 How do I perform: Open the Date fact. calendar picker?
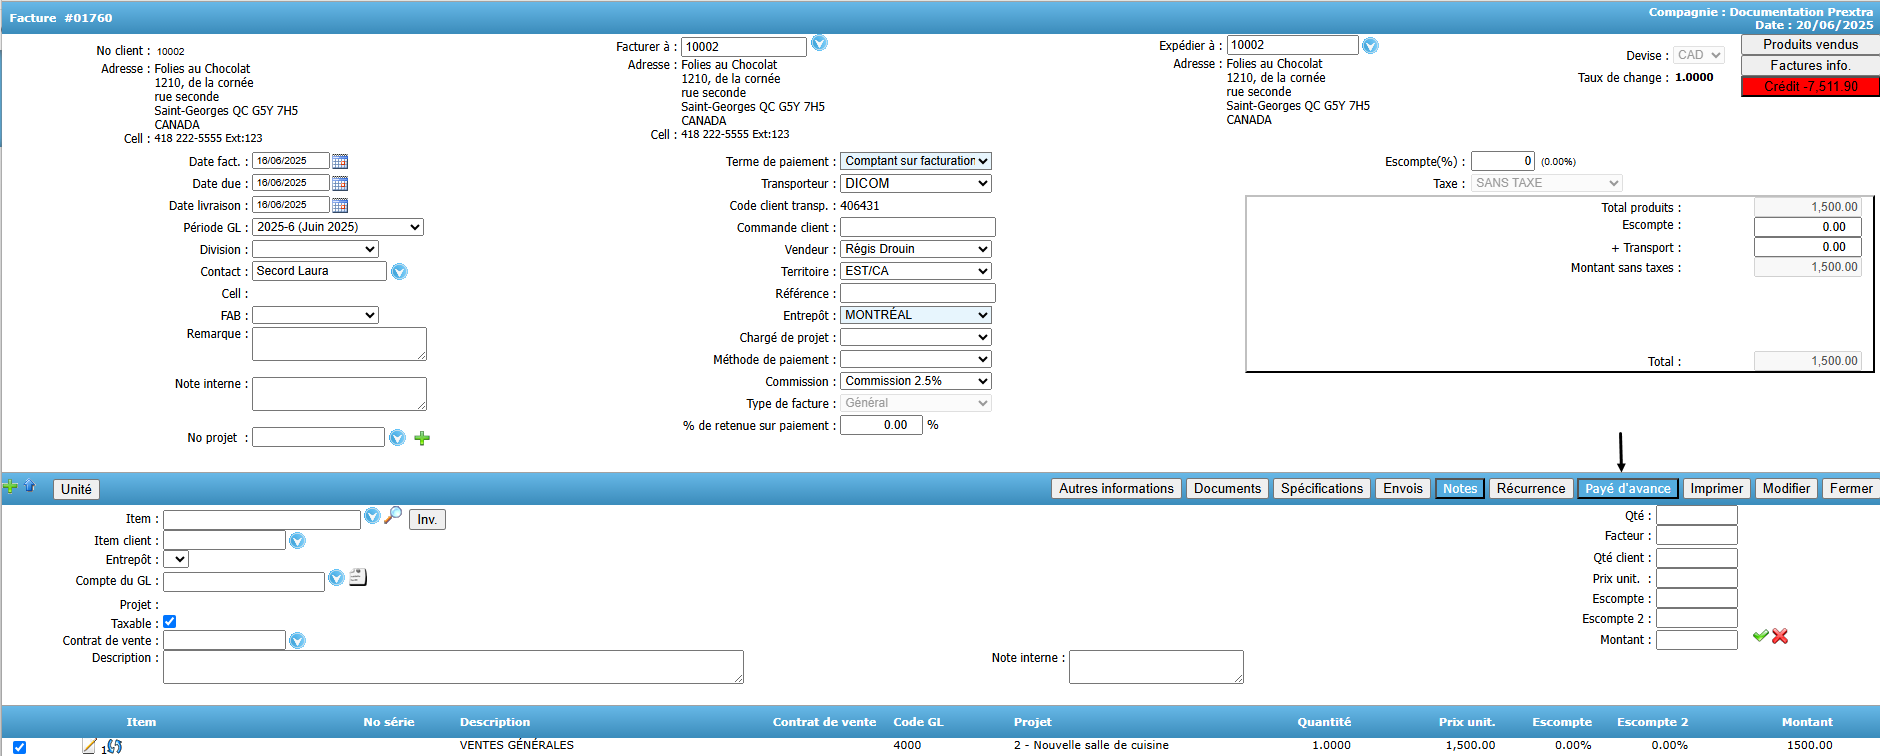tap(340, 161)
